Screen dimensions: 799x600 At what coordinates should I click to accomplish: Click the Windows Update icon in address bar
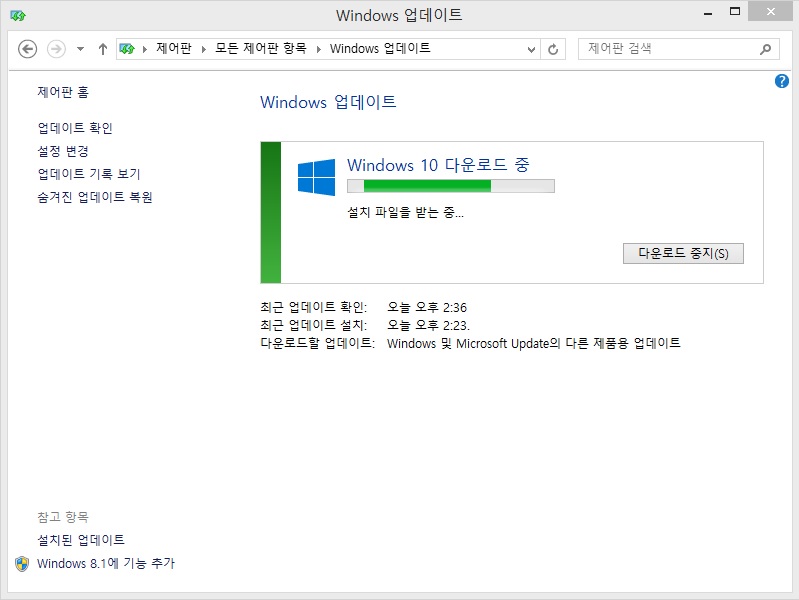coord(127,49)
